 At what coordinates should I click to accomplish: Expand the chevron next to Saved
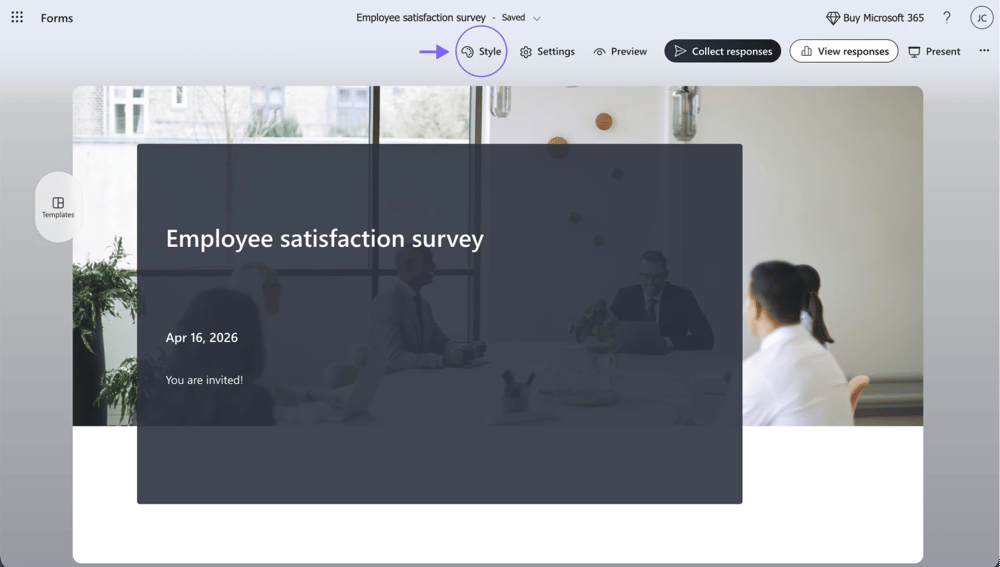[x=537, y=18]
